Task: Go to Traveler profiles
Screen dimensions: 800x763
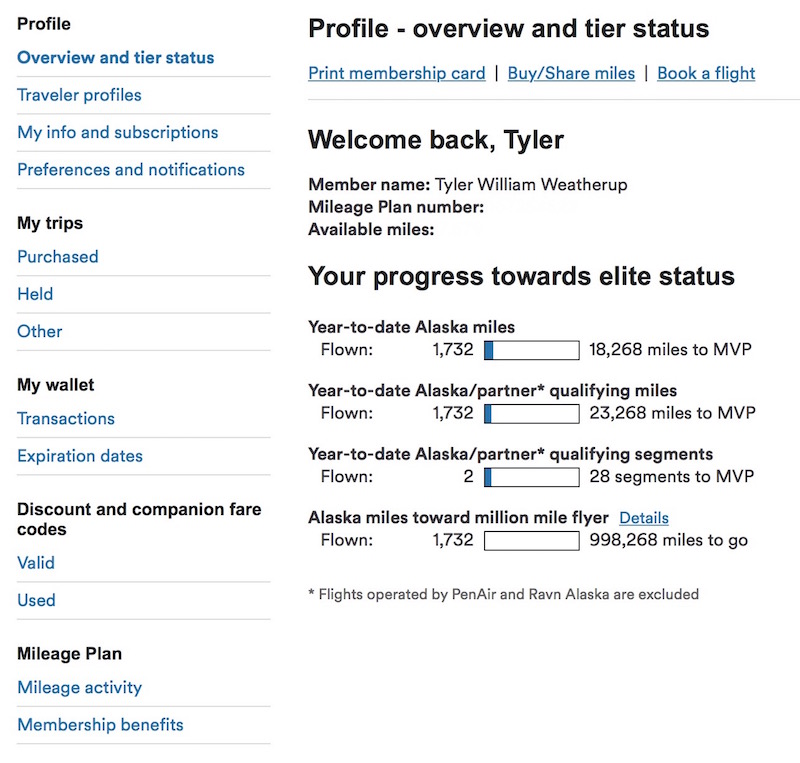Action: (x=79, y=95)
